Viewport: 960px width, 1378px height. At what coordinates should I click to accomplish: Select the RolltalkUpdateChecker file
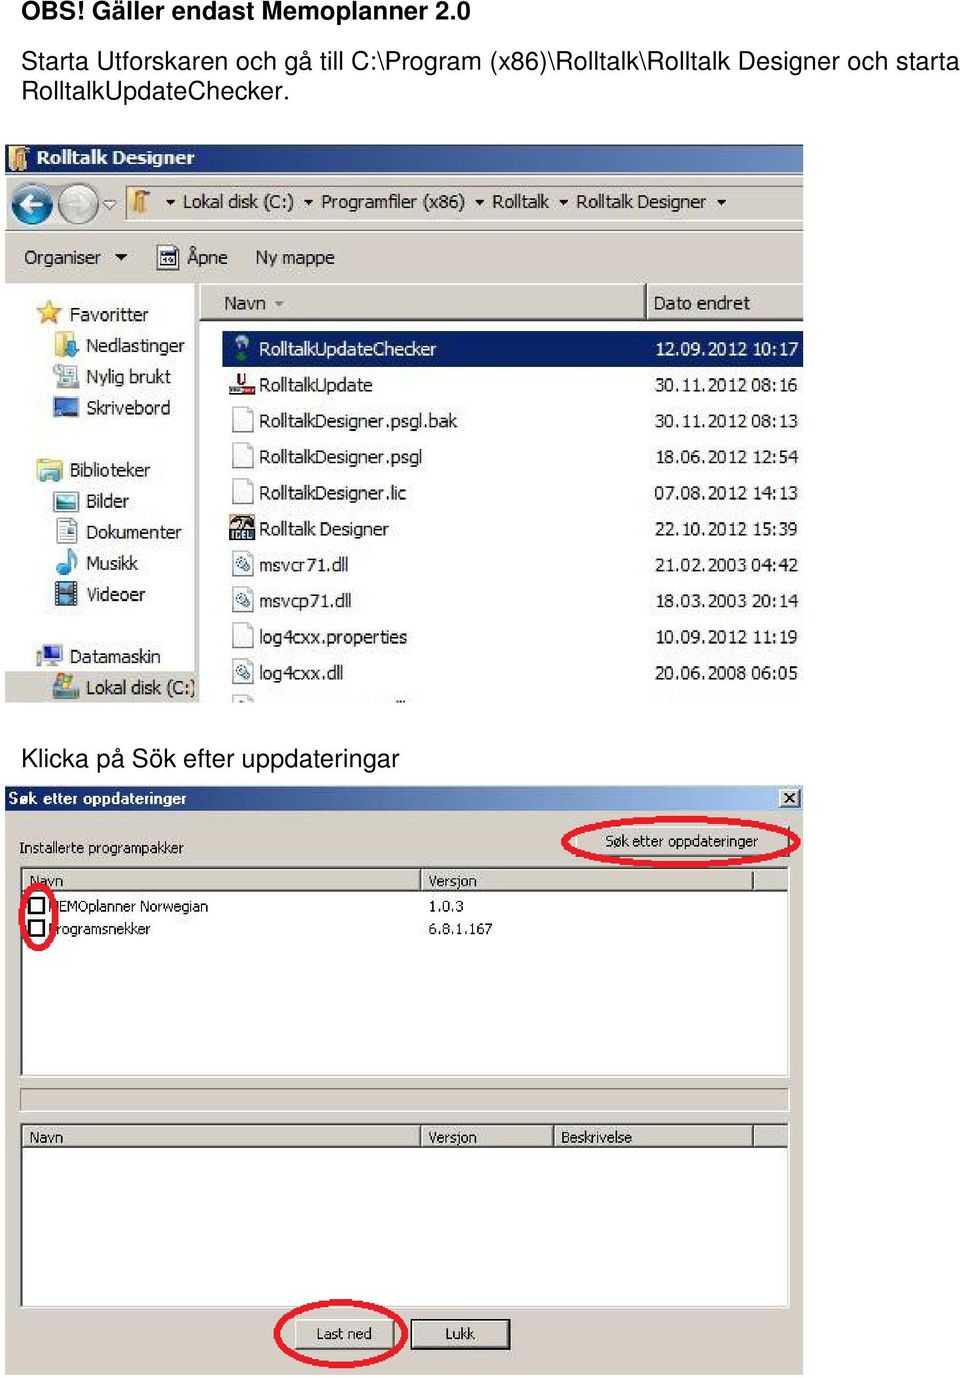512,349
